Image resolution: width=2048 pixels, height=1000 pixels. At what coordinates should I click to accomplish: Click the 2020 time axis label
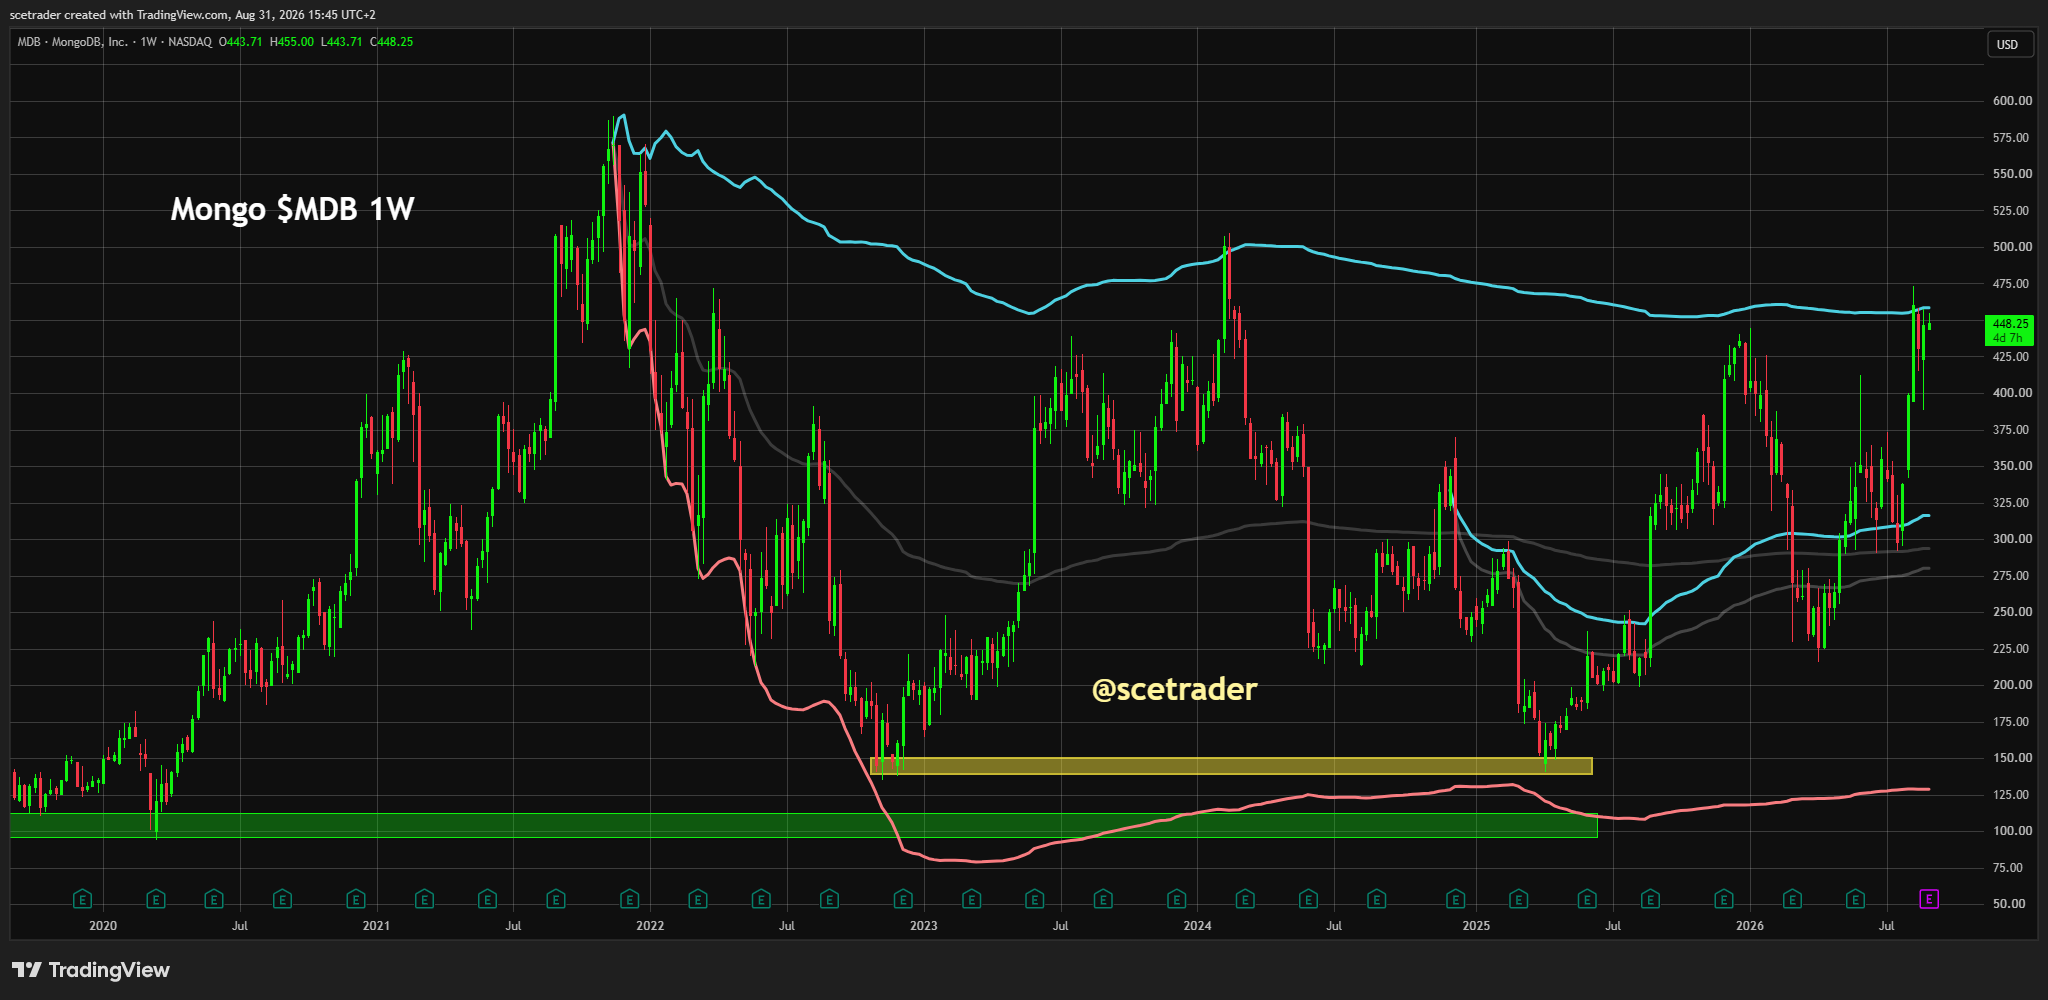[x=103, y=926]
